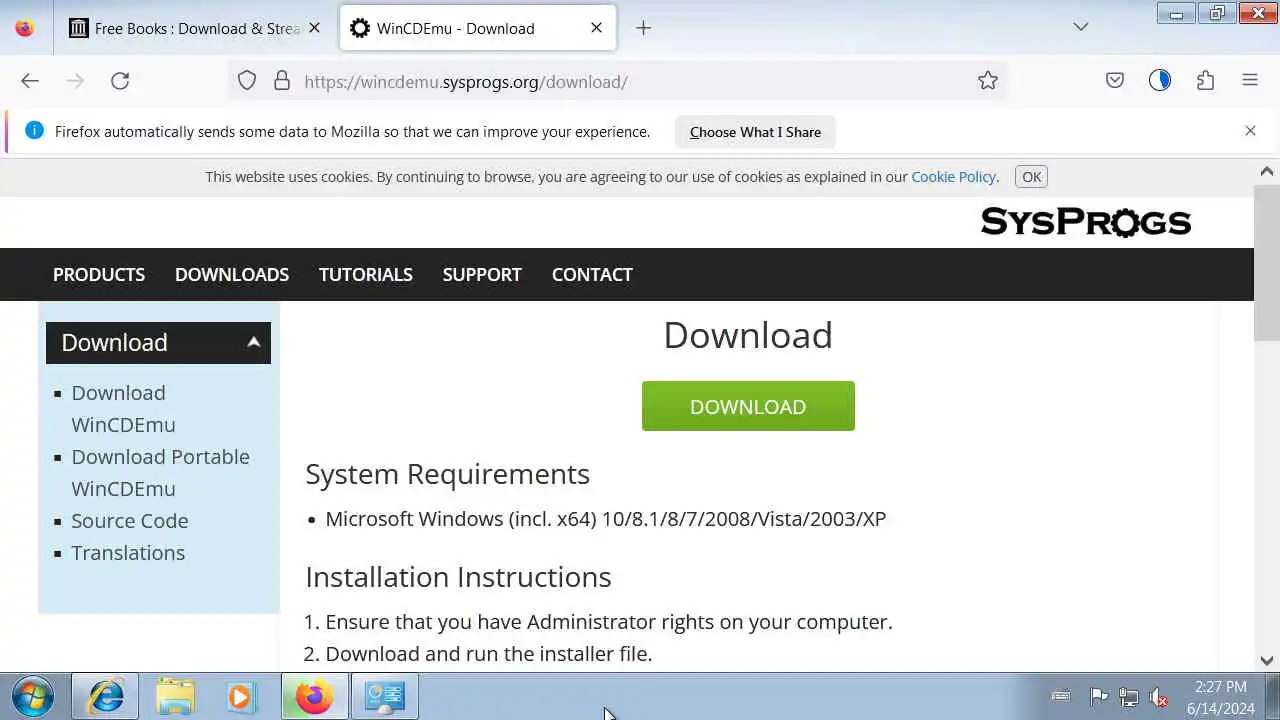Screen dimensions: 1280x720
Task: Click the scrollbar up arrow
Action: [1267, 171]
